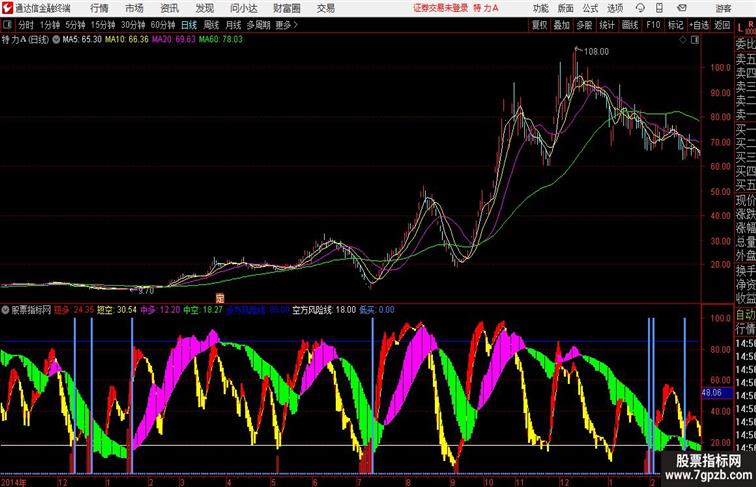The height and width of the screenshot is (487, 756).
Task: Open the mobile phone icon
Action: pos(659,8)
